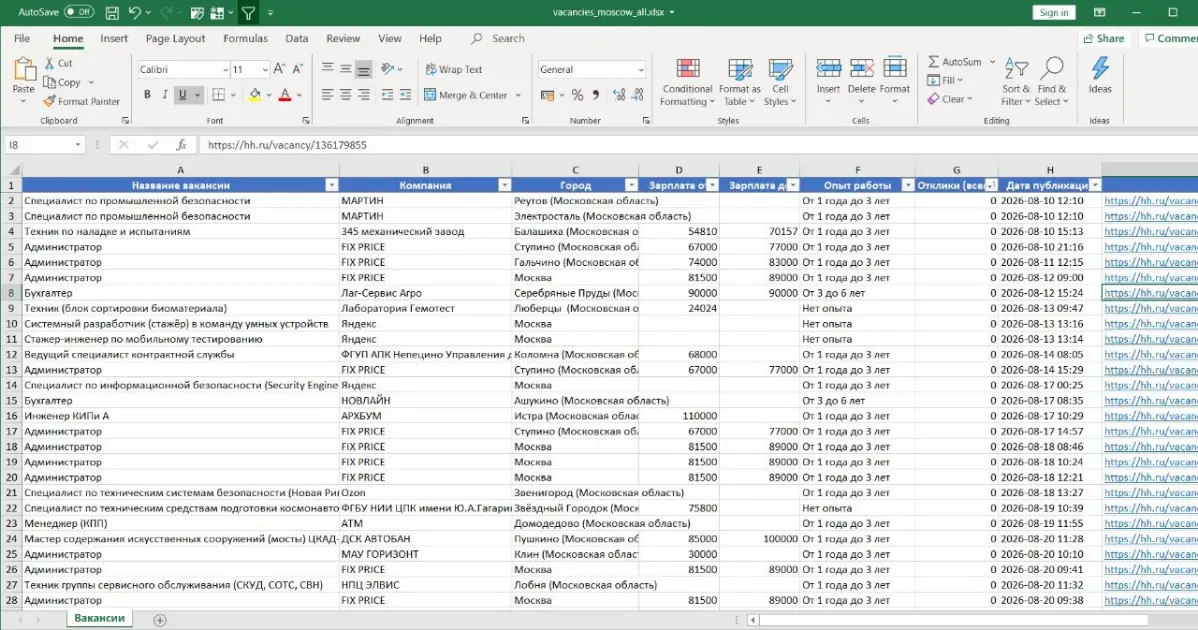Open filter dropdown for Название вакансии column
Viewport: 1198px width, 630px height.
click(332, 185)
